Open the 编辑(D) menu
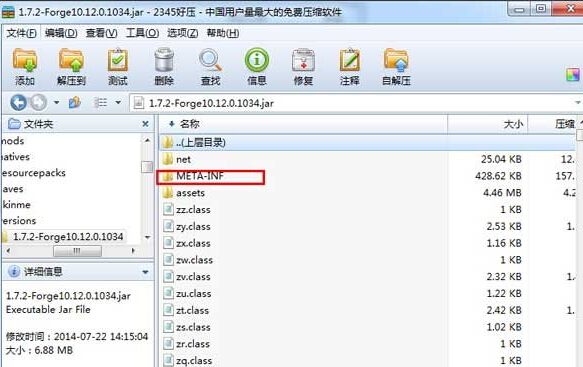Viewport: 583px width, 367px height. (x=61, y=33)
